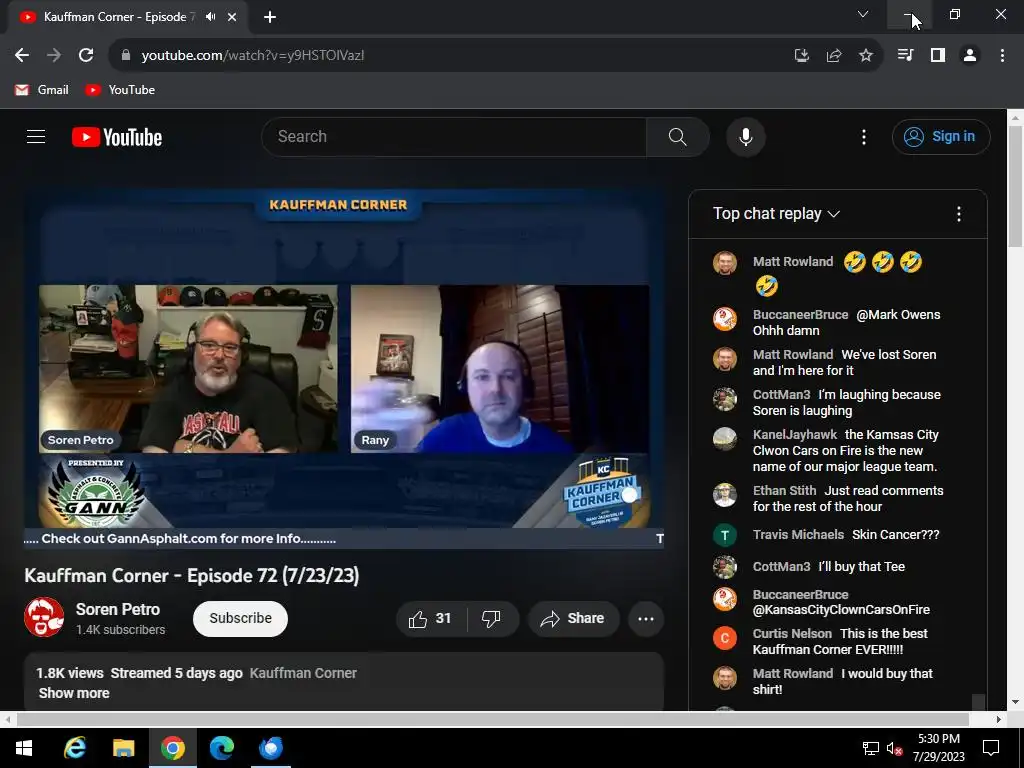Click the 1.4K subscribers text

pos(120,630)
